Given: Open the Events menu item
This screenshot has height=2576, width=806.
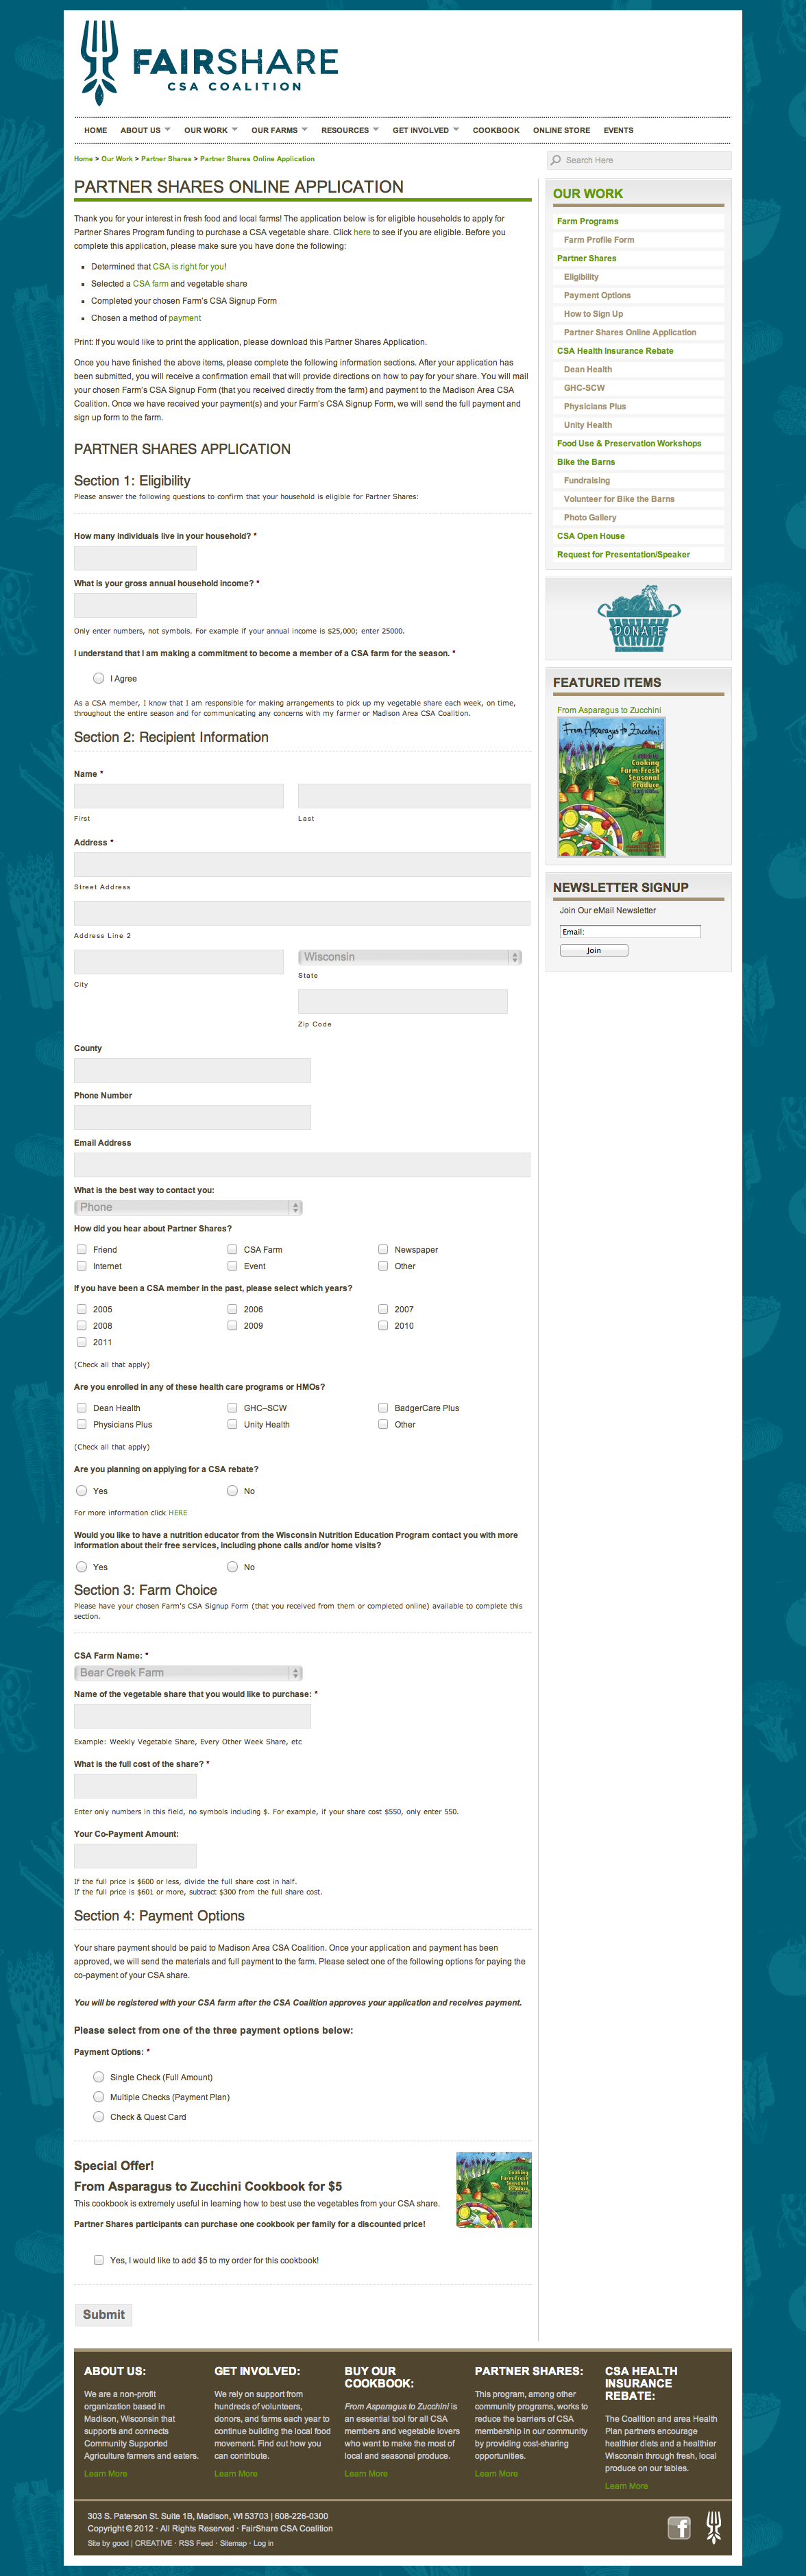Looking at the screenshot, I should 618,130.
